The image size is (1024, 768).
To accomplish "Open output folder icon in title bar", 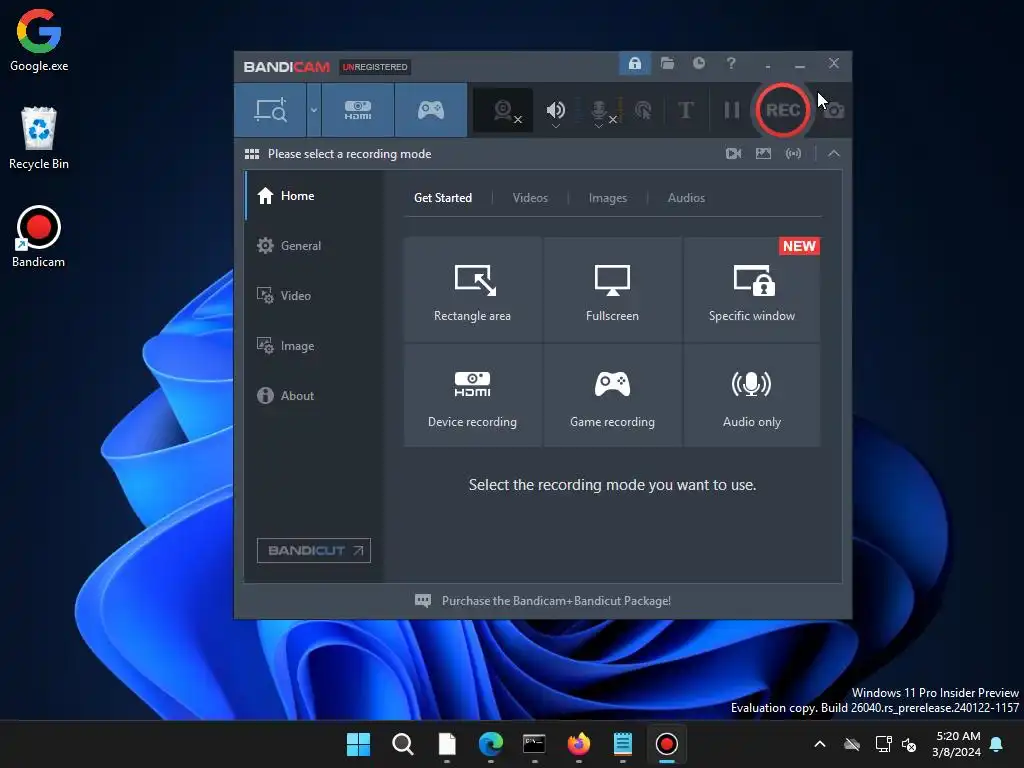I will click(x=667, y=63).
